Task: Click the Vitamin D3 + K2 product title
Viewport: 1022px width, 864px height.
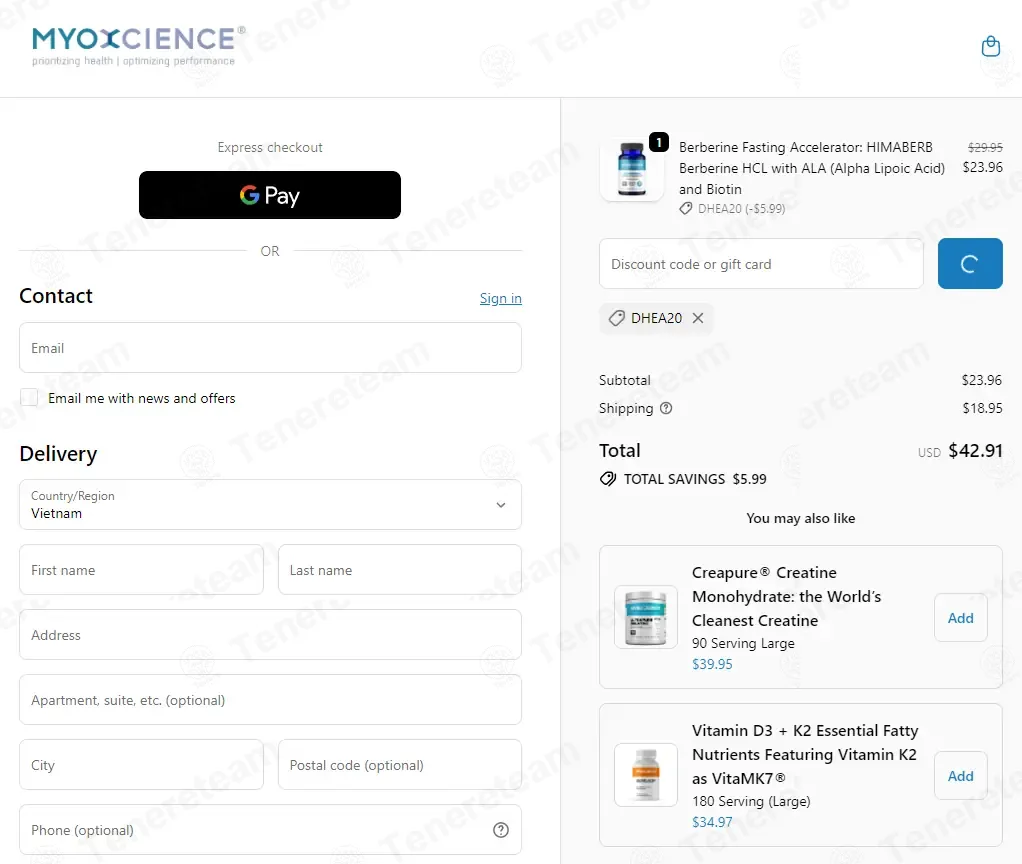Action: click(x=805, y=755)
